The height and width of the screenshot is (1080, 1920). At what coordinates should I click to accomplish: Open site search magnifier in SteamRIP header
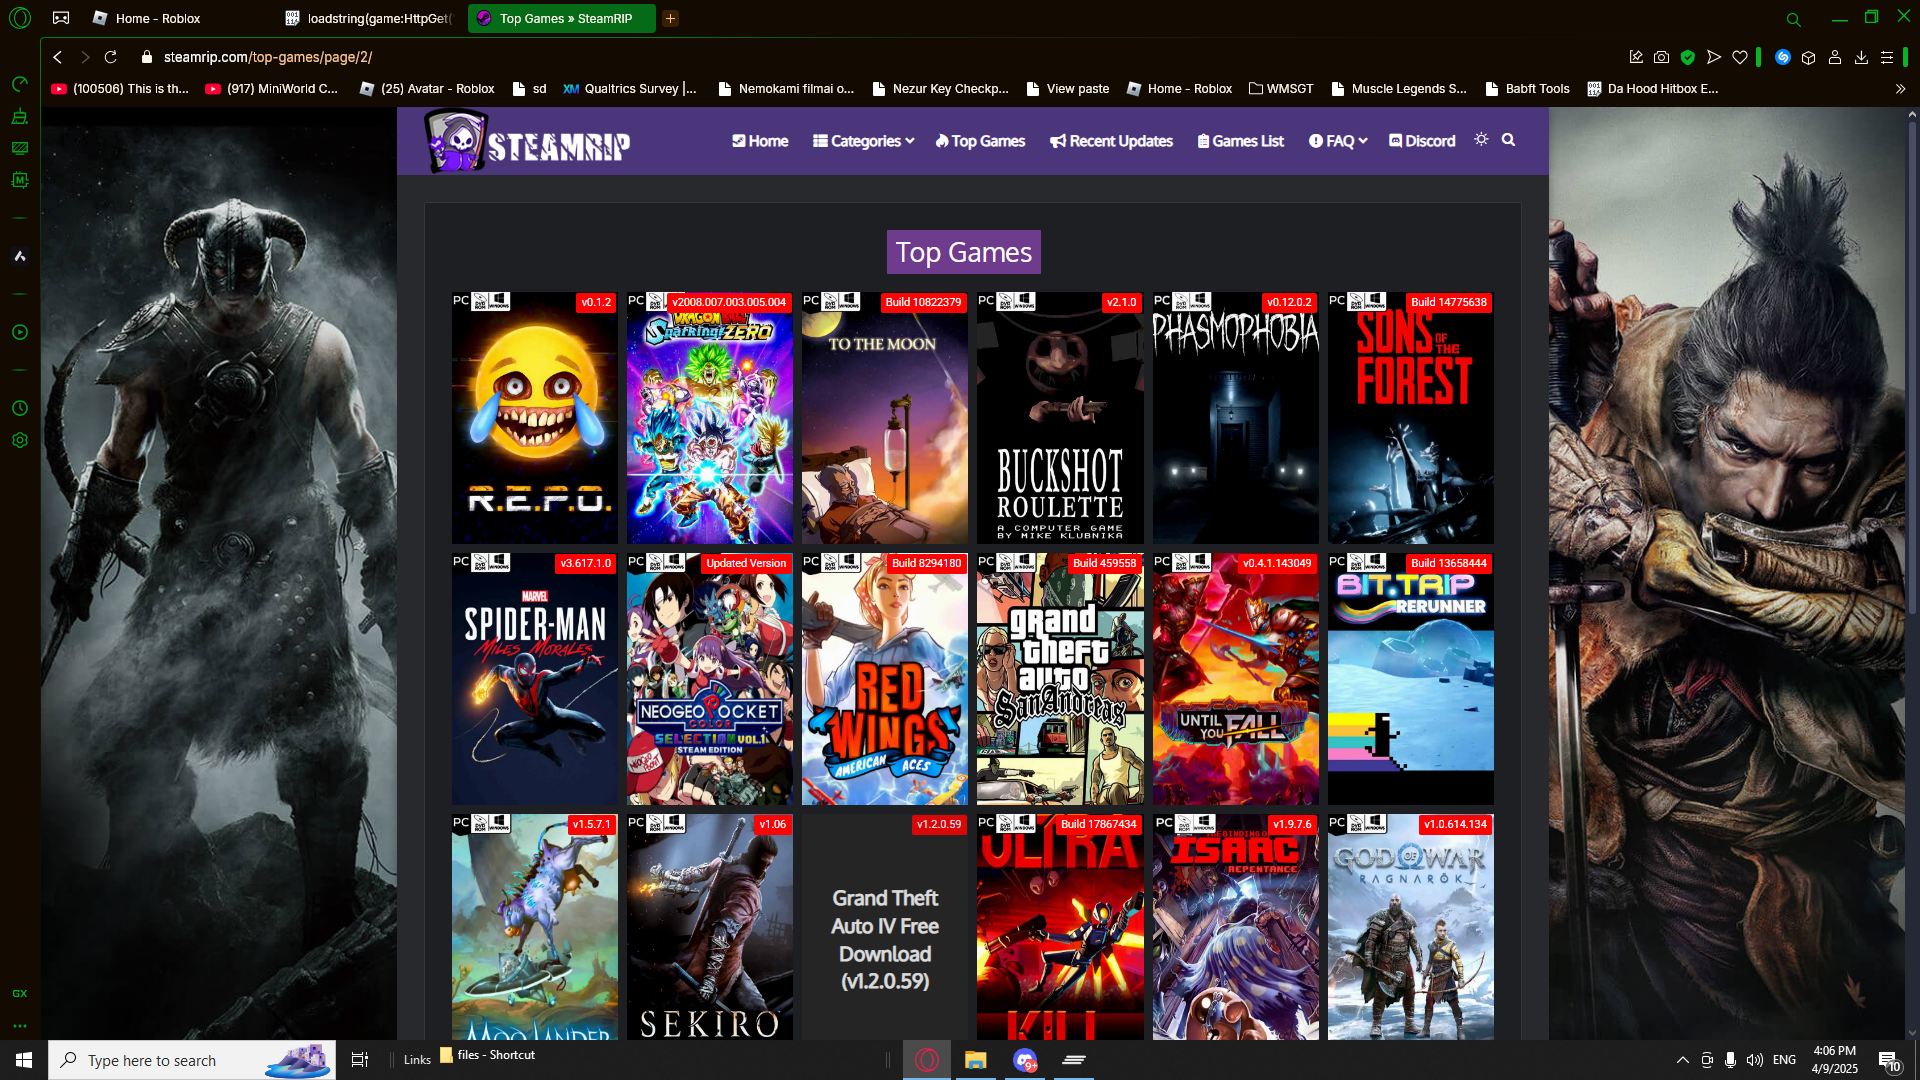click(x=1508, y=140)
